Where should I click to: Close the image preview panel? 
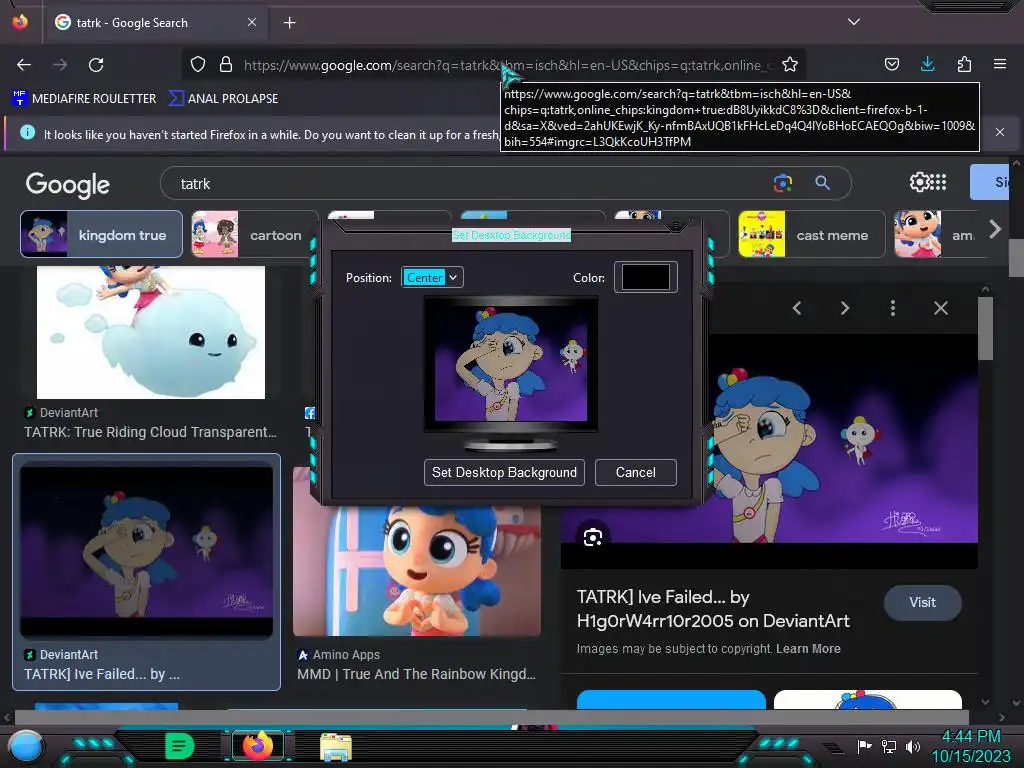[941, 308]
